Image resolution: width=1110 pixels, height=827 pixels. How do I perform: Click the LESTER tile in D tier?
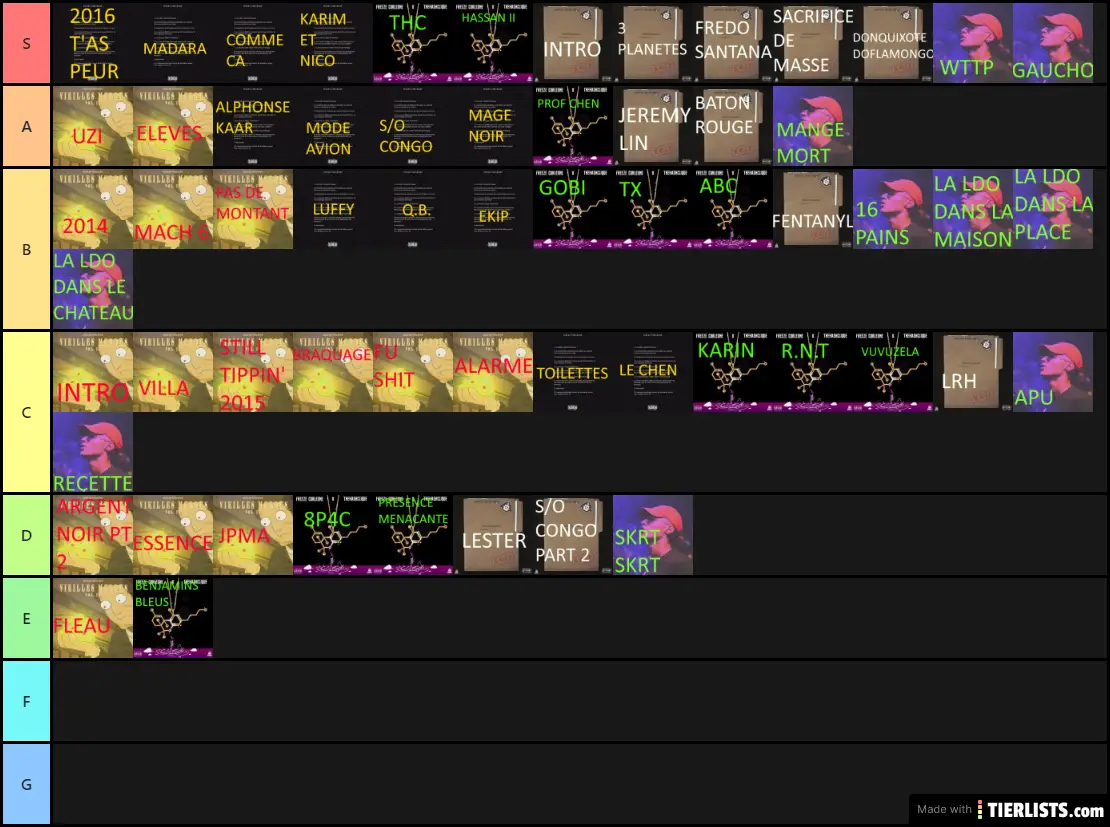[493, 535]
